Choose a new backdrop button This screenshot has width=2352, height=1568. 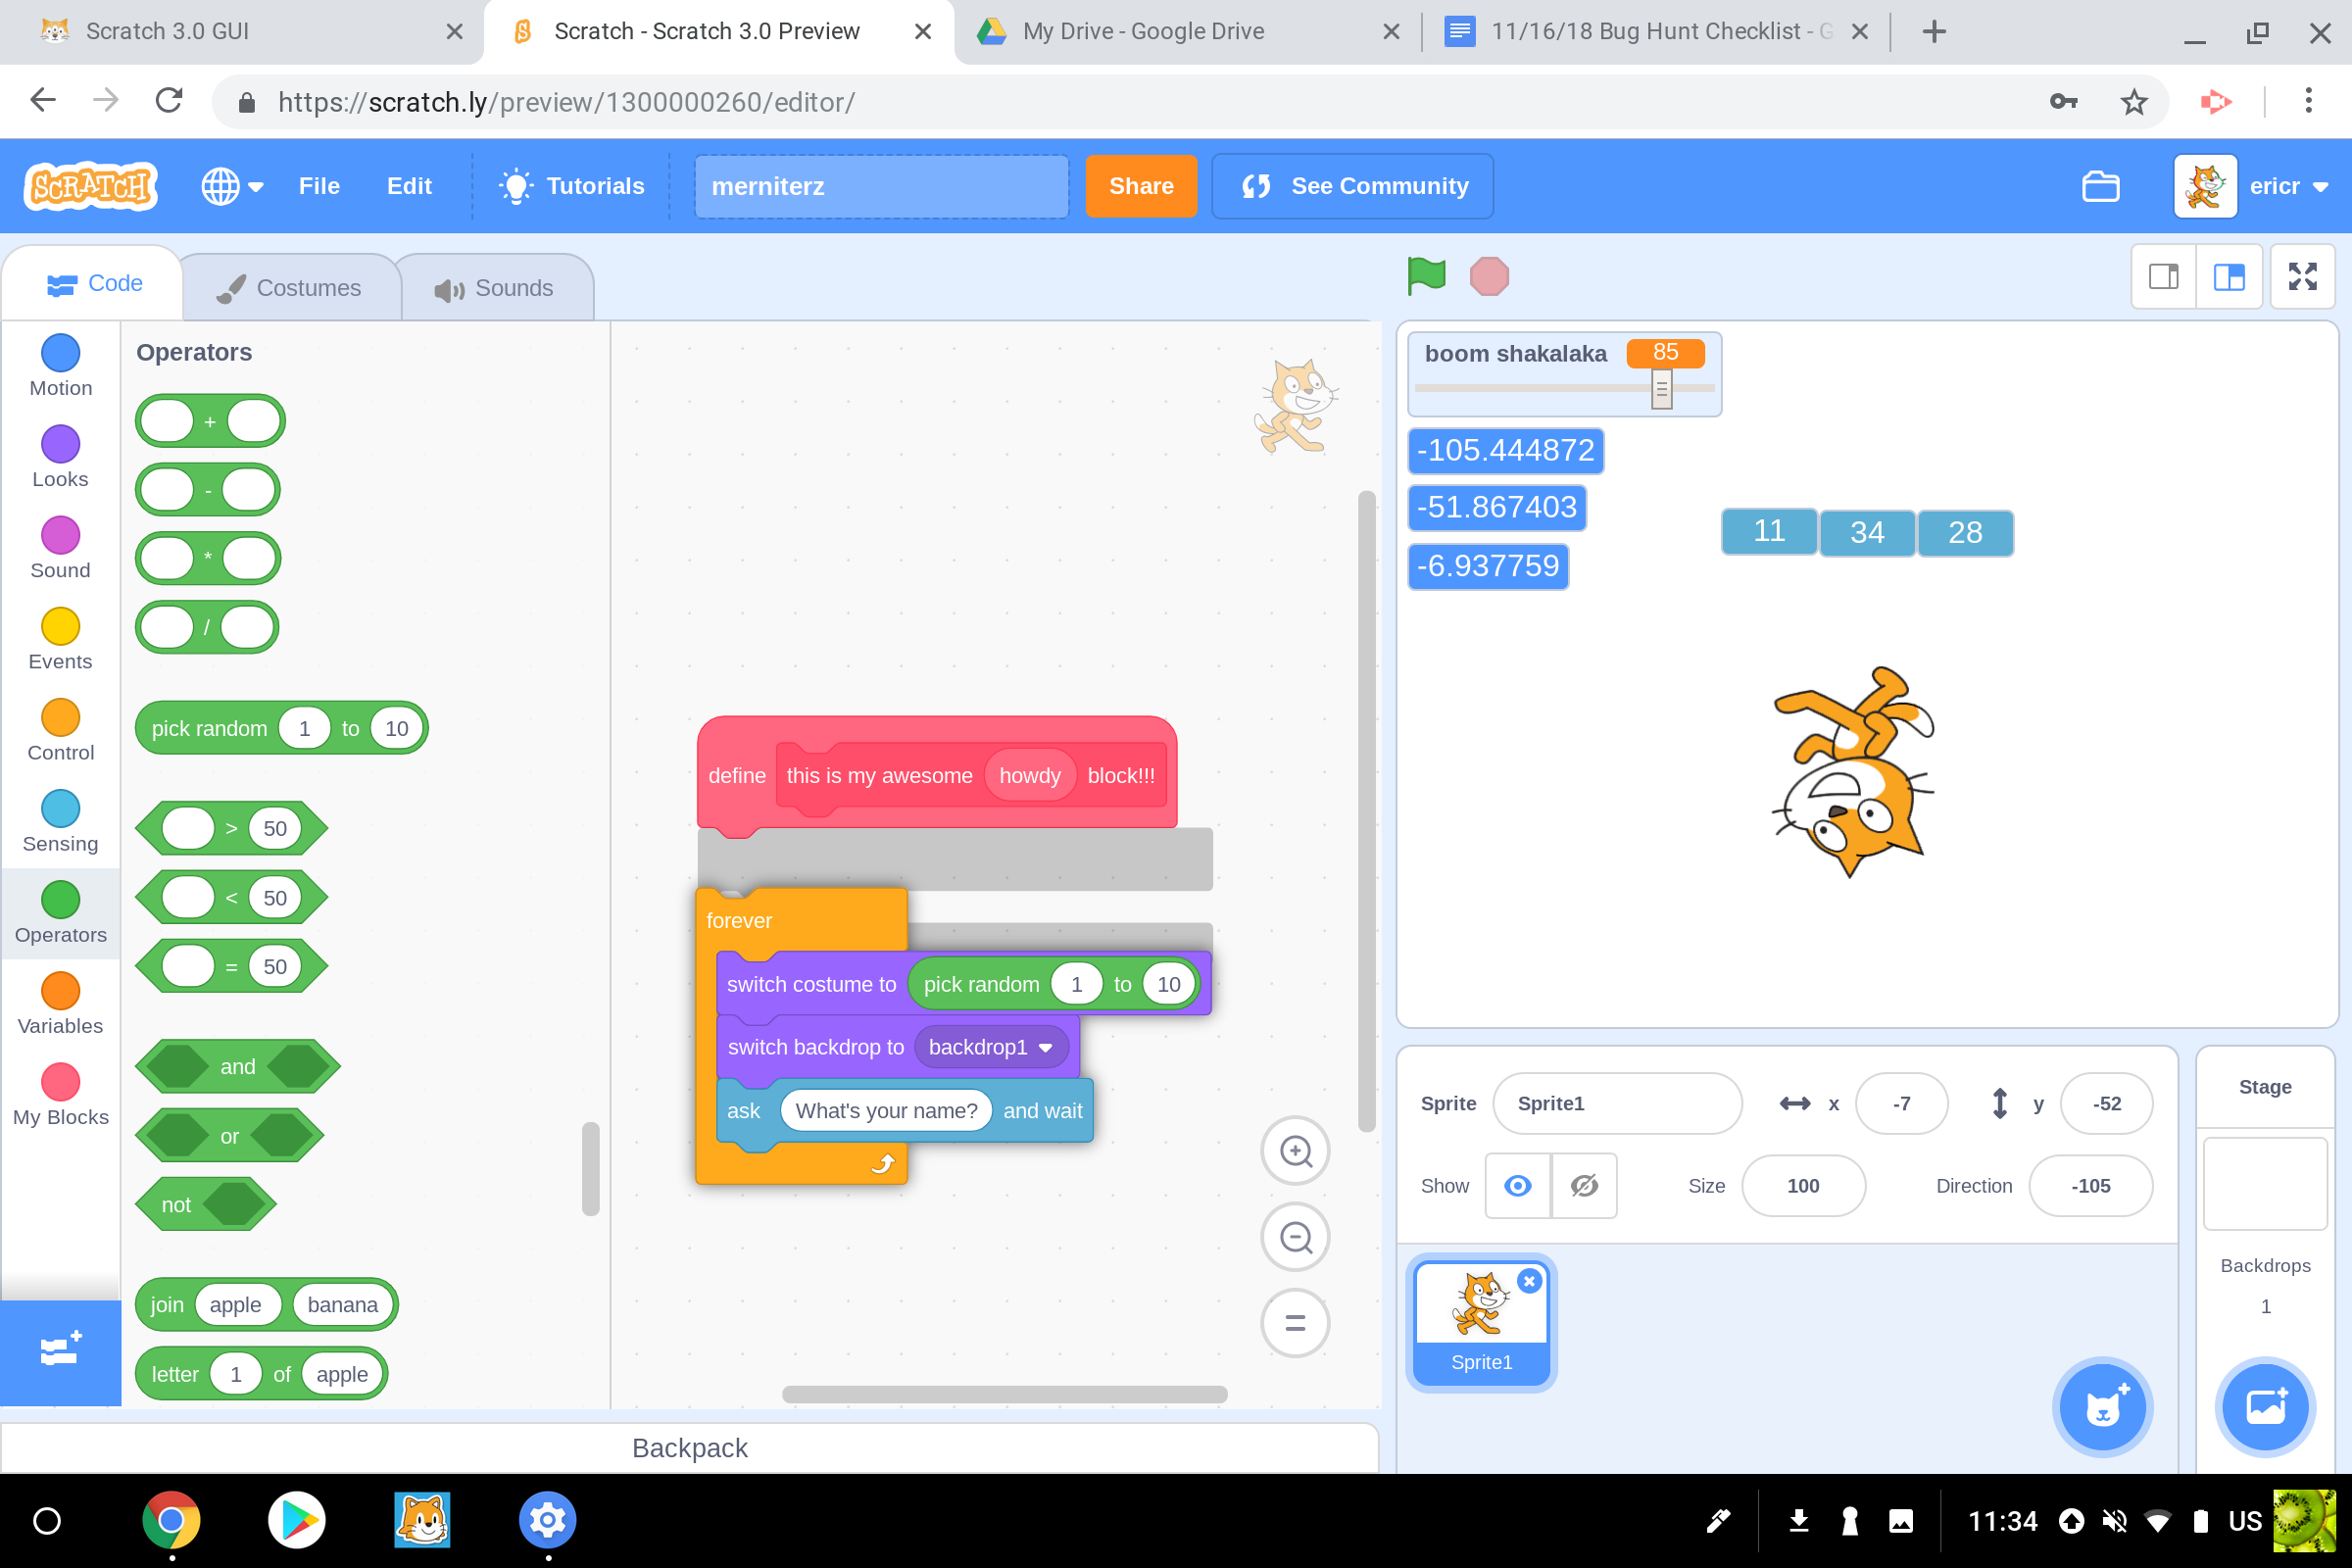click(2265, 1407)
